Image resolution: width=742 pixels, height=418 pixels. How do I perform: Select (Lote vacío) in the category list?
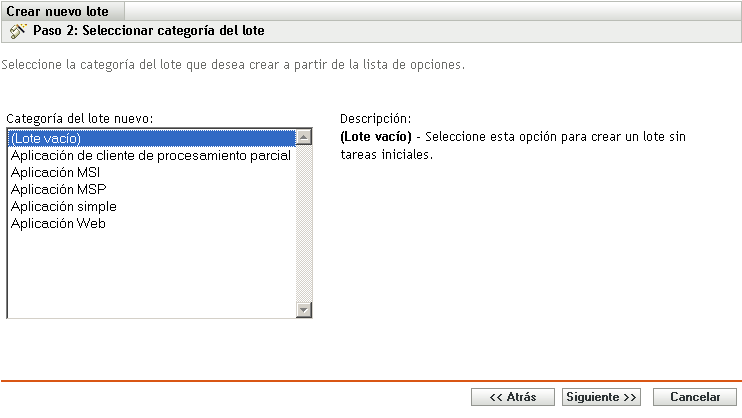pyautogui.click(x=46, y=138)
